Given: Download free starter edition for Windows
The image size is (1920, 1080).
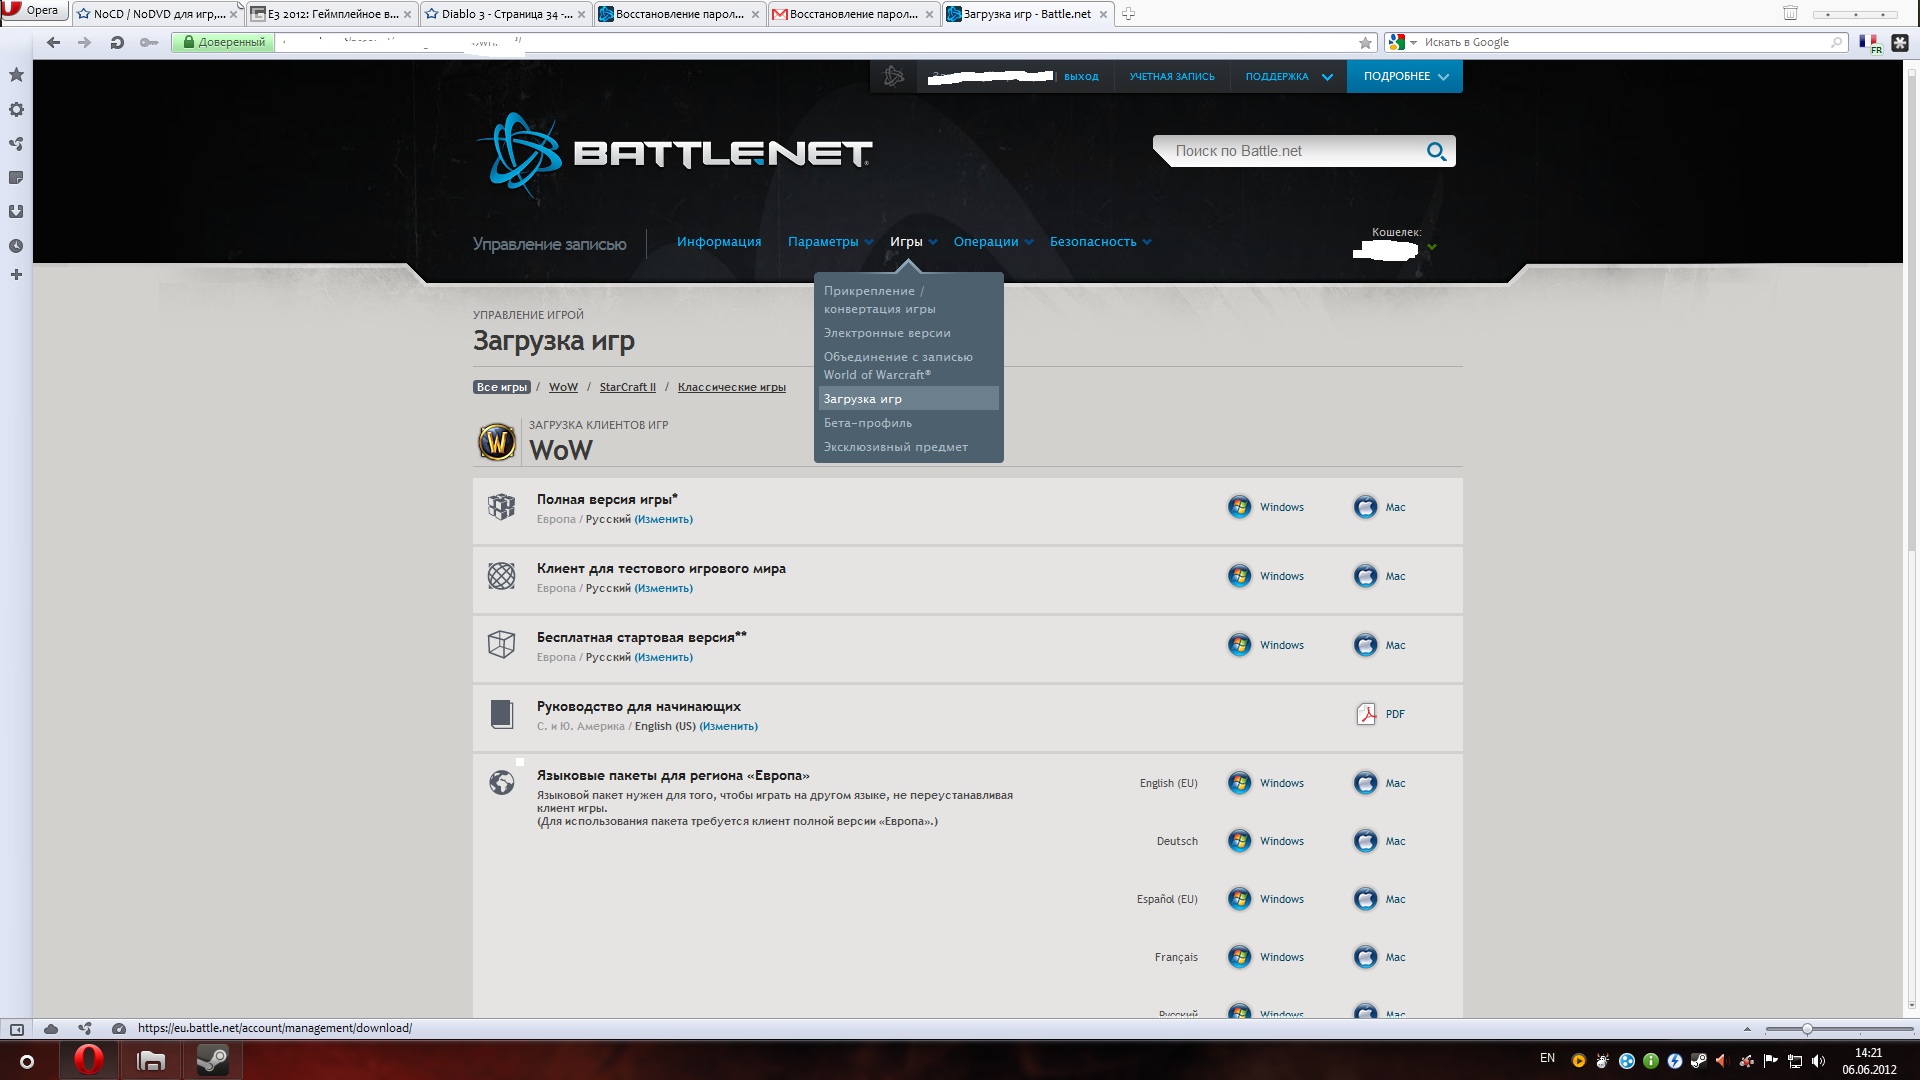Looking at the screenshot, I should click(x=1266, y=645).
